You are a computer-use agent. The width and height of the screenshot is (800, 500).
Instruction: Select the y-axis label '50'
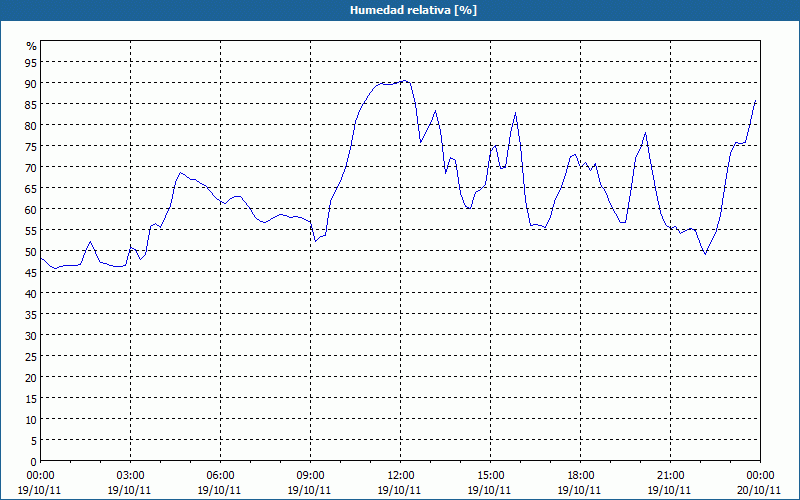point(32,252)
